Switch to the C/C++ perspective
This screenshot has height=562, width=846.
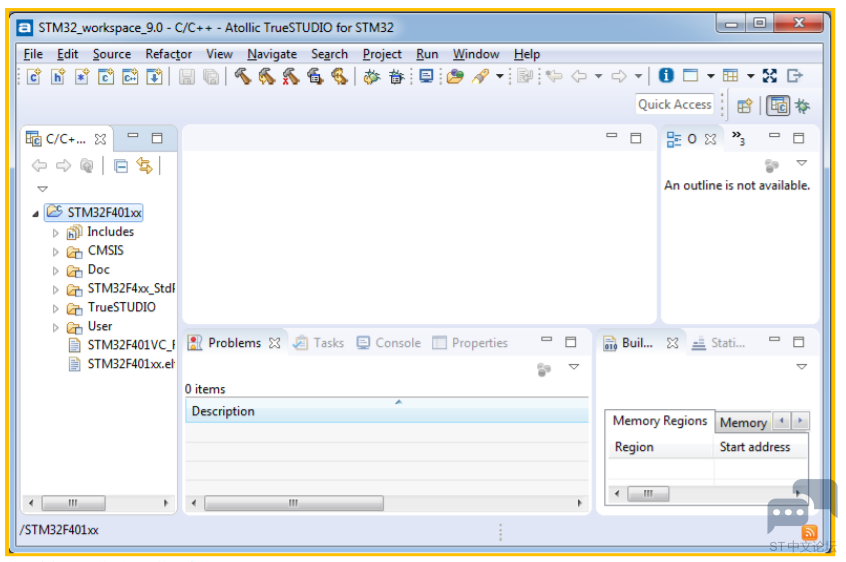[x=778, y=106]
